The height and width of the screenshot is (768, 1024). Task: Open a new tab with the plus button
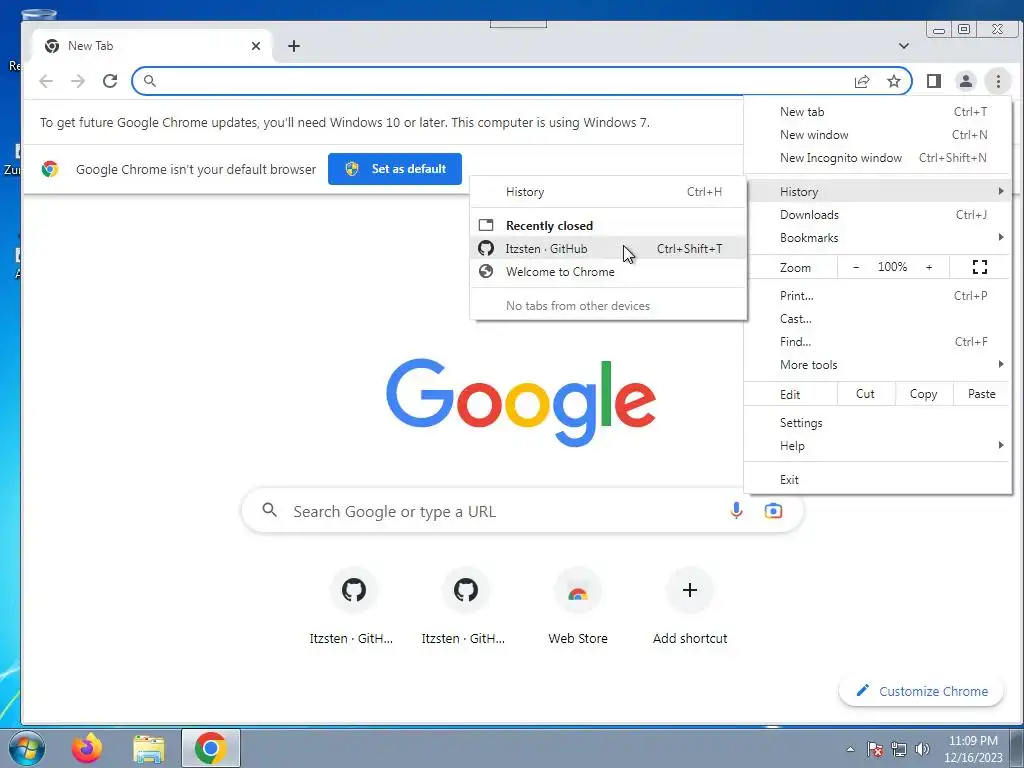click(x=294, y=46)
